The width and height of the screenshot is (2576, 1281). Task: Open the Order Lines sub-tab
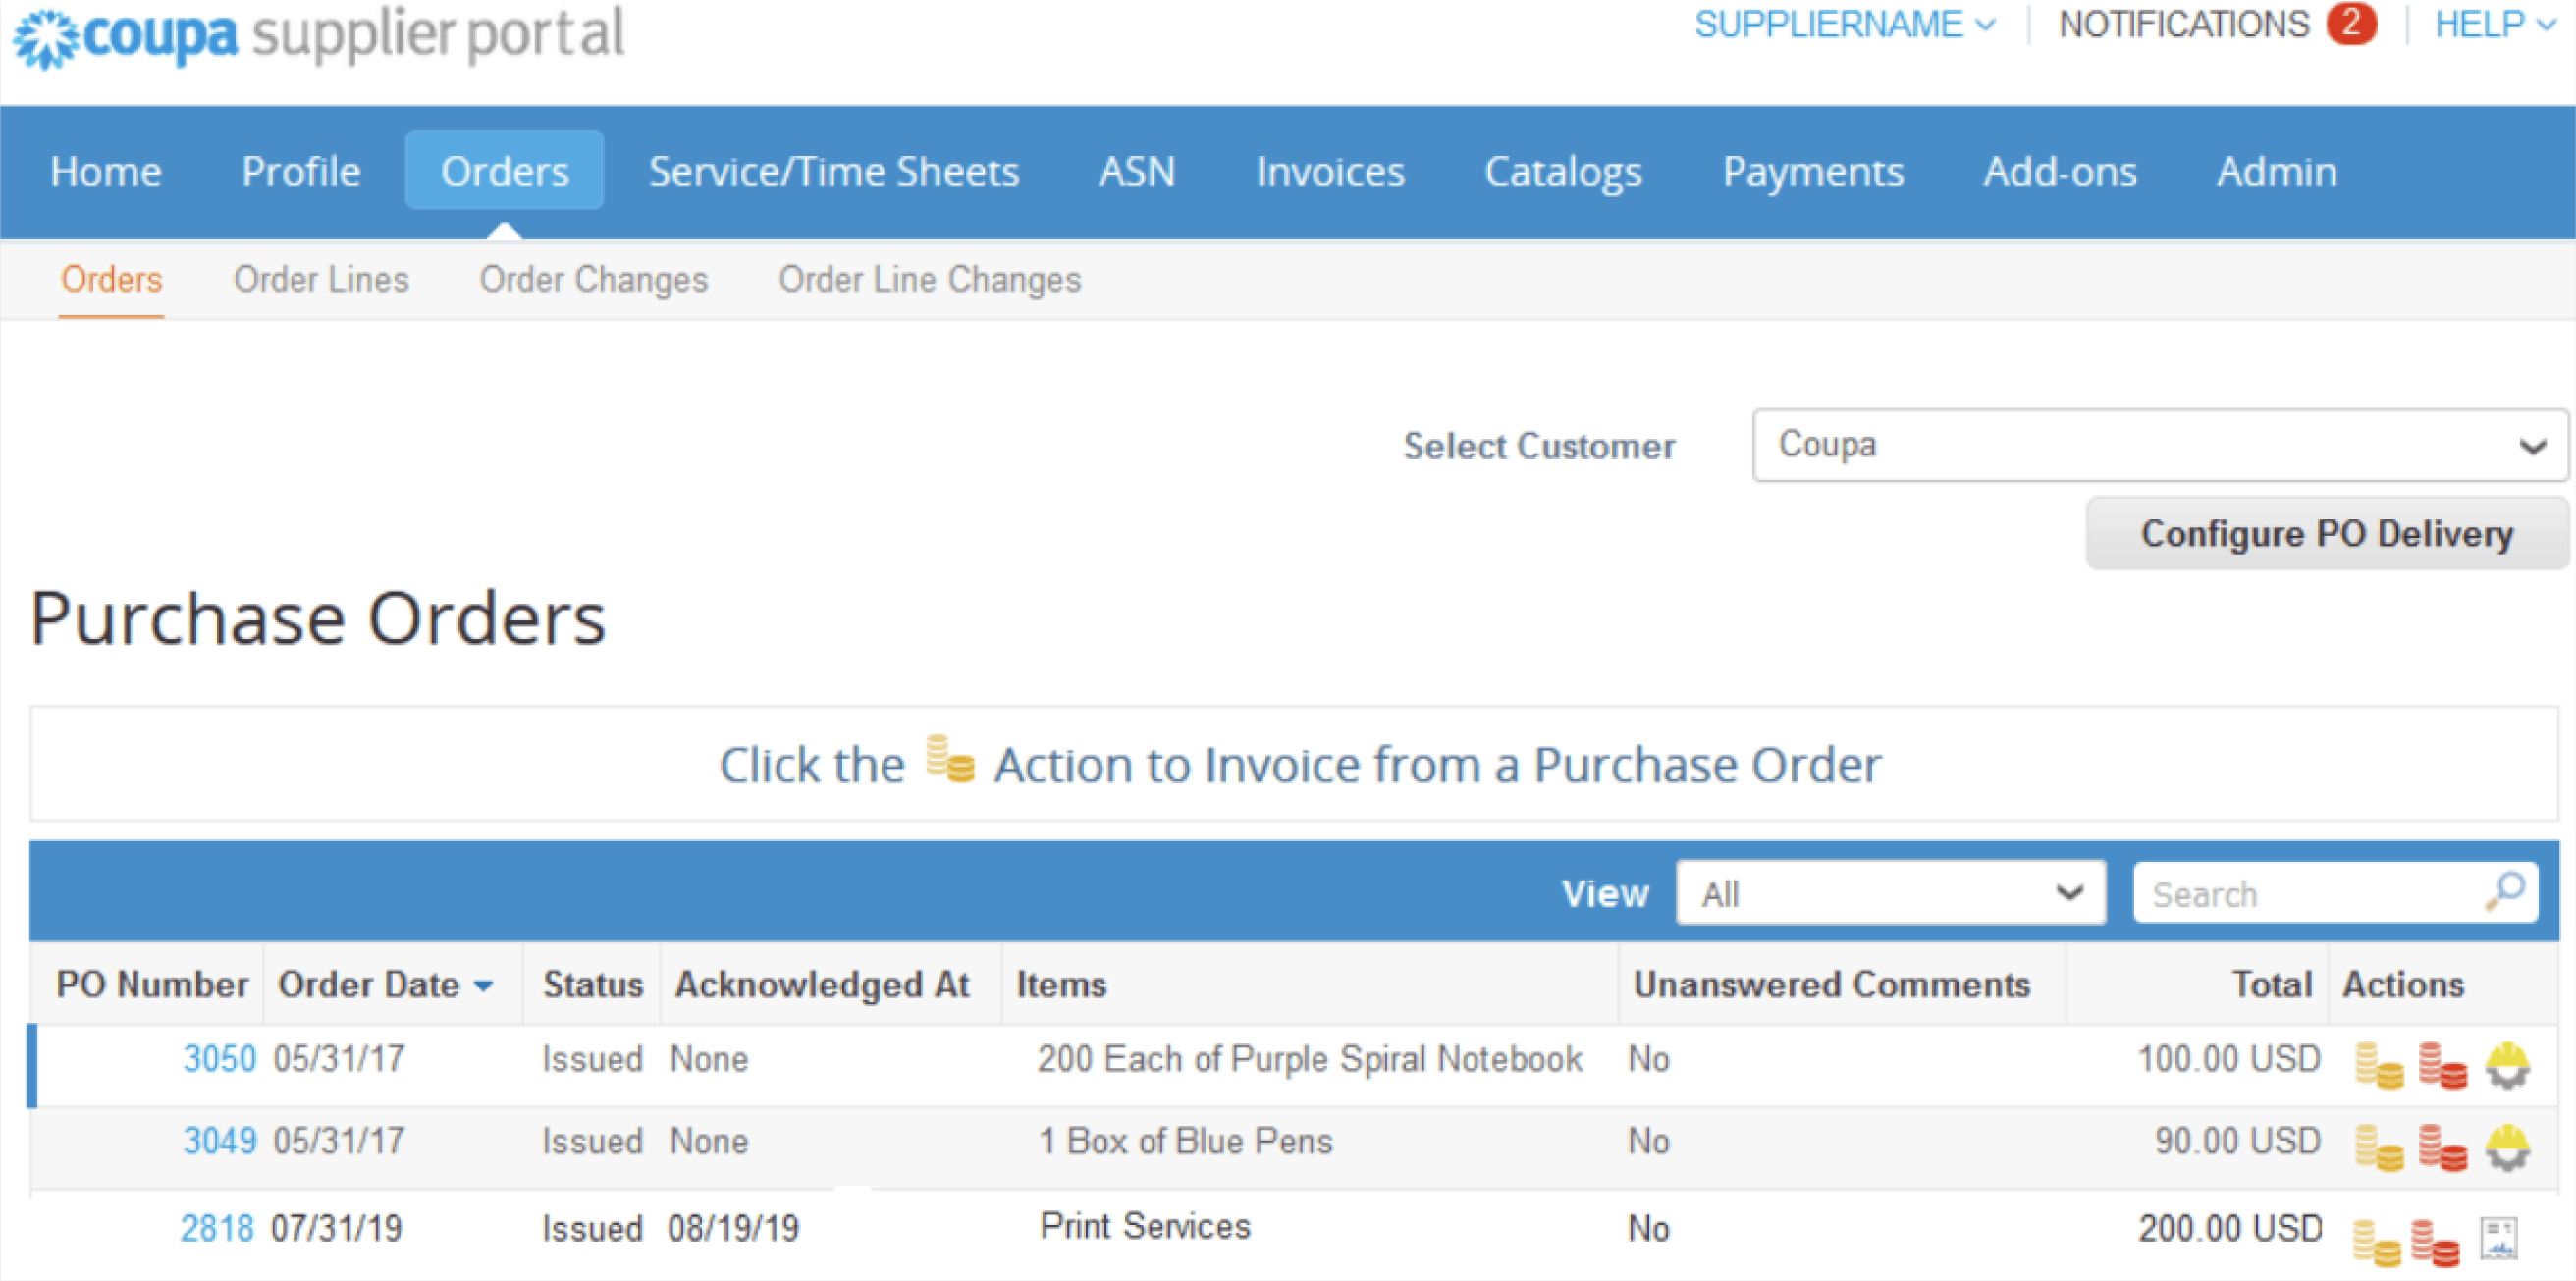321,279
